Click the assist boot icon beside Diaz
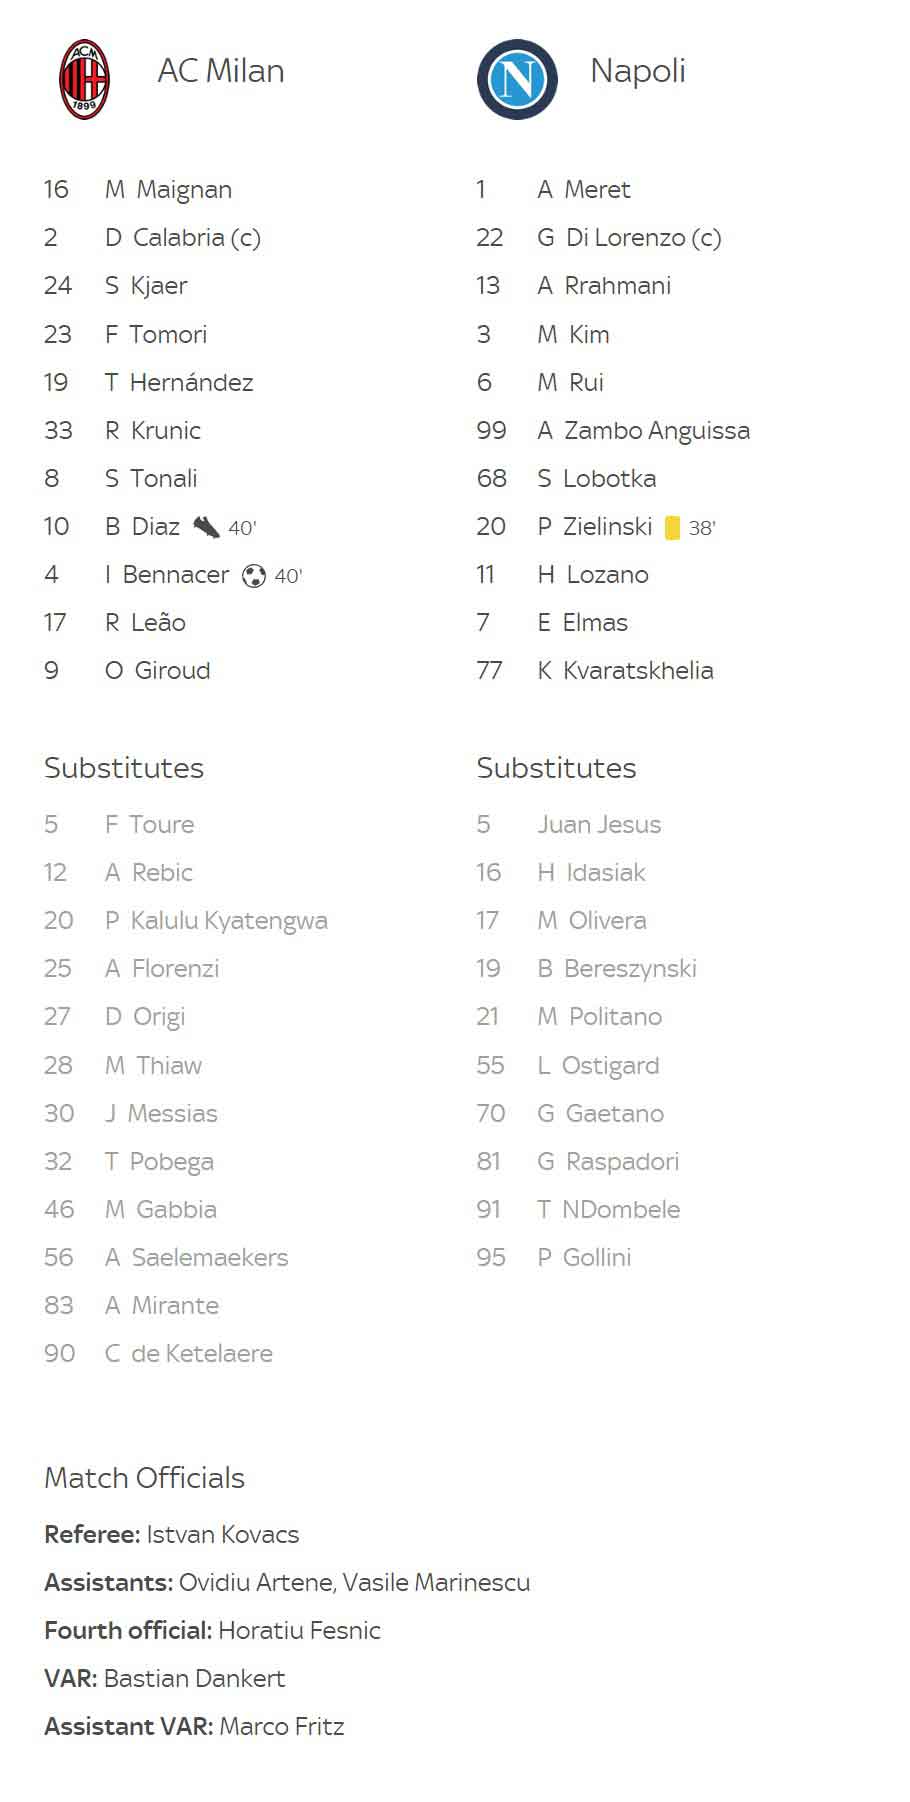The width and height of the screenshot is (910, 1802). pos(206,526)
